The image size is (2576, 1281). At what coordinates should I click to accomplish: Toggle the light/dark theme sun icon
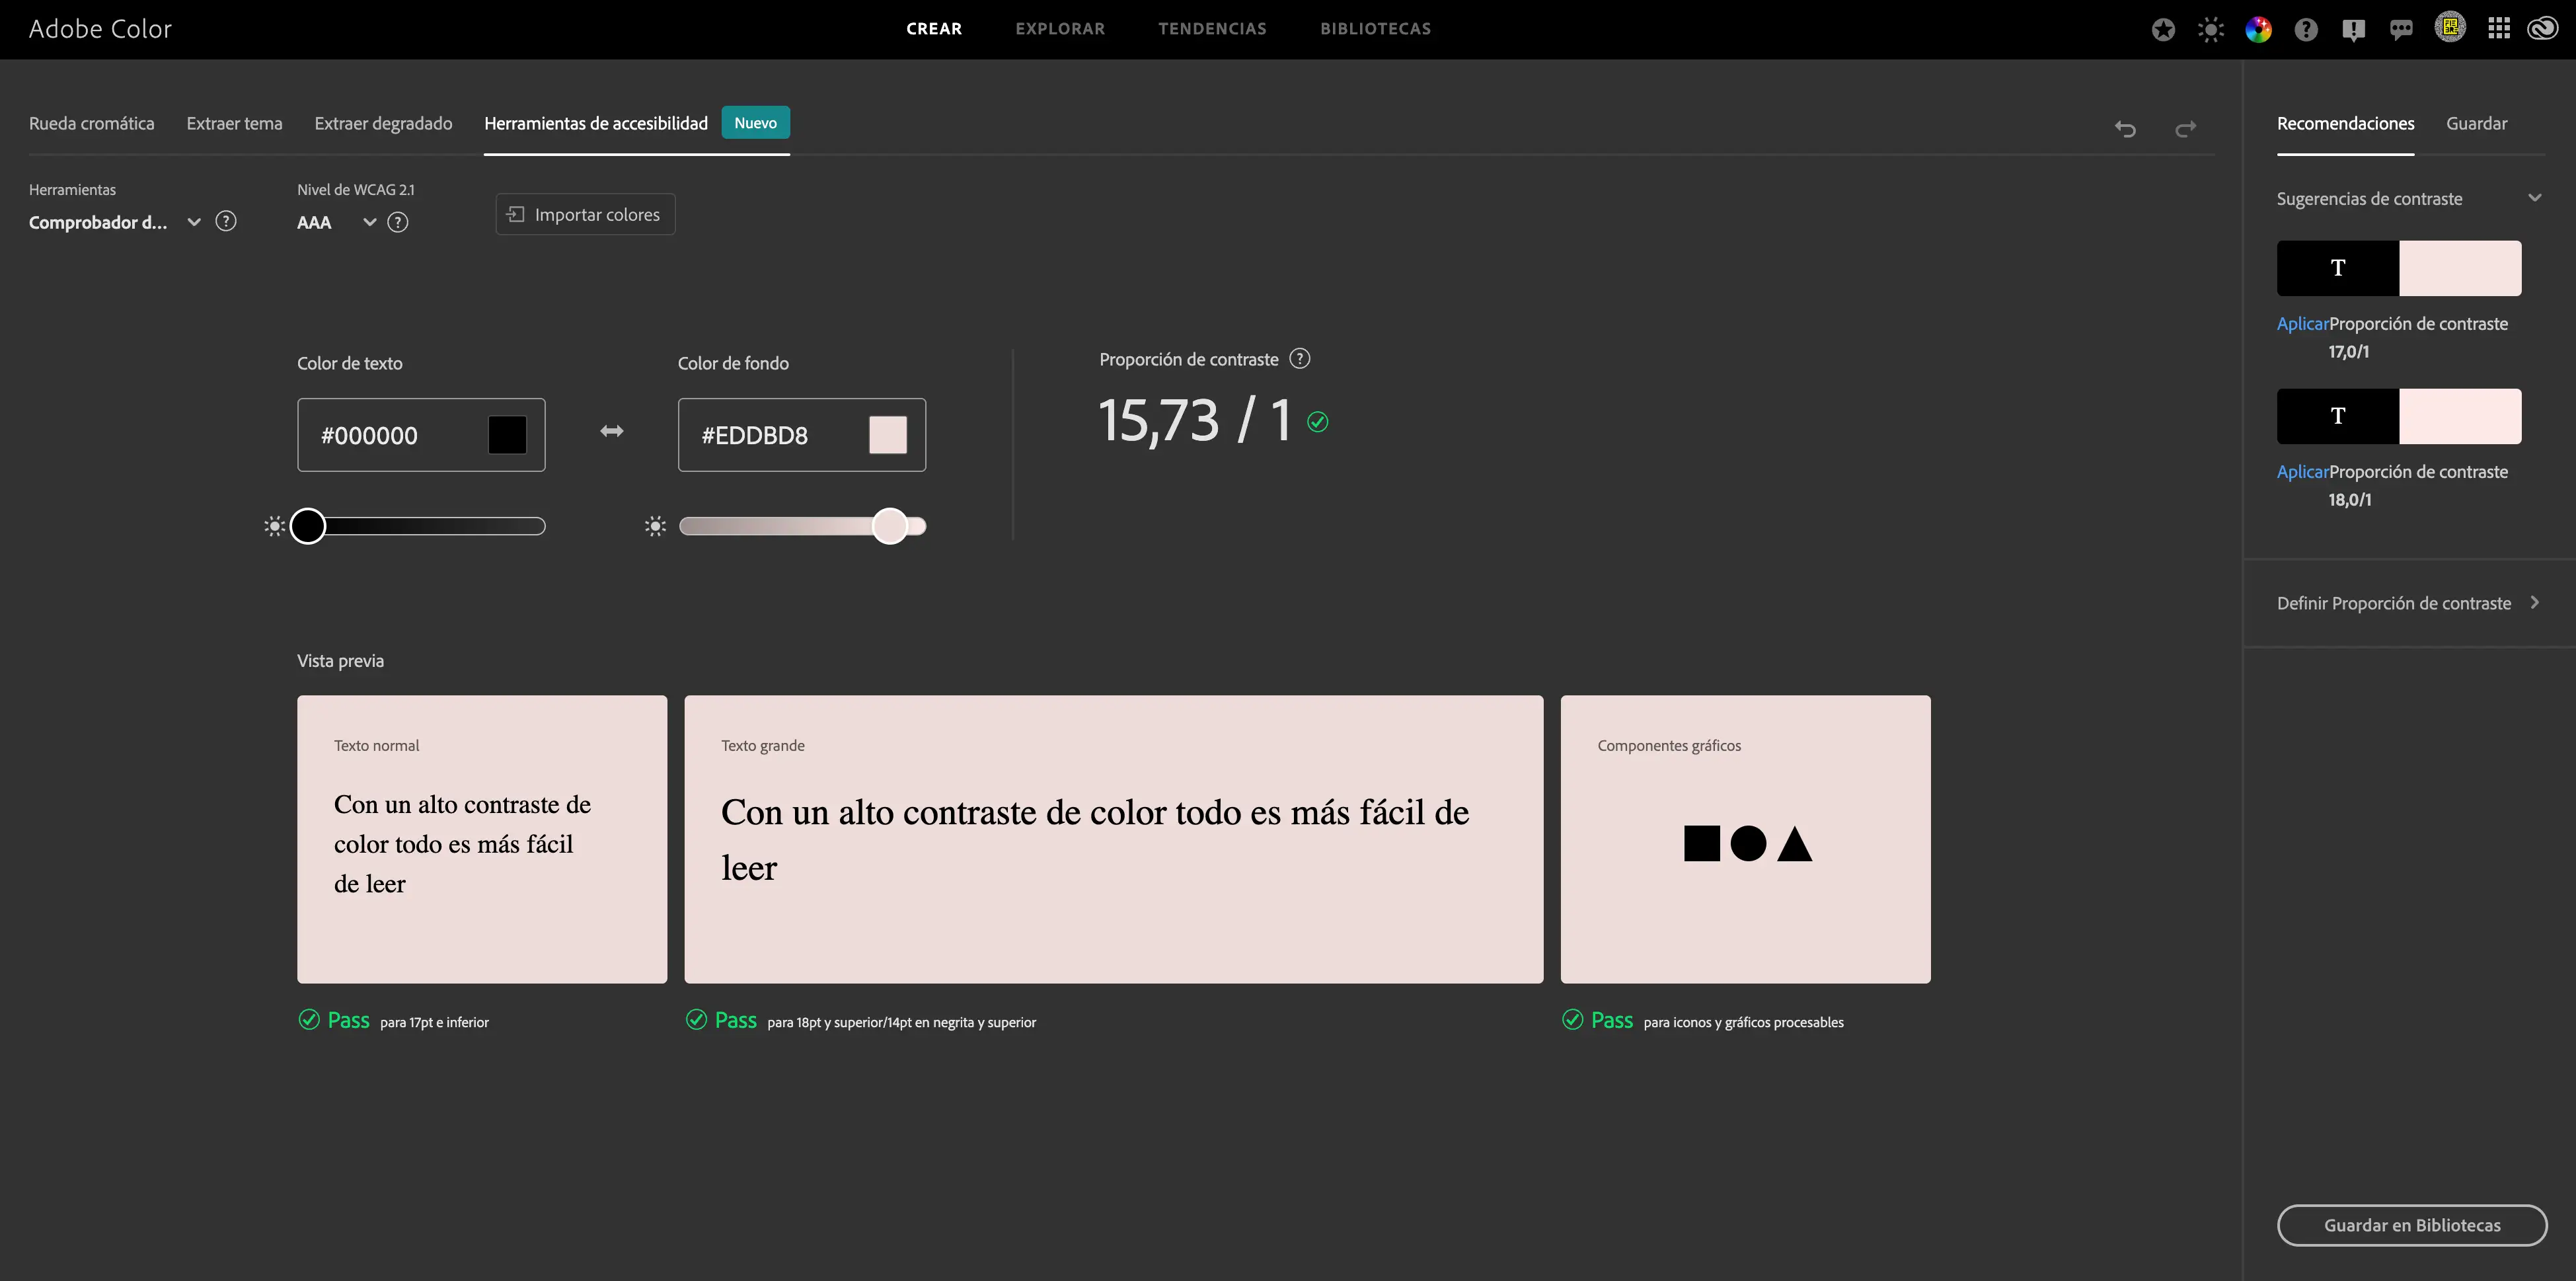coord(2210,29)
